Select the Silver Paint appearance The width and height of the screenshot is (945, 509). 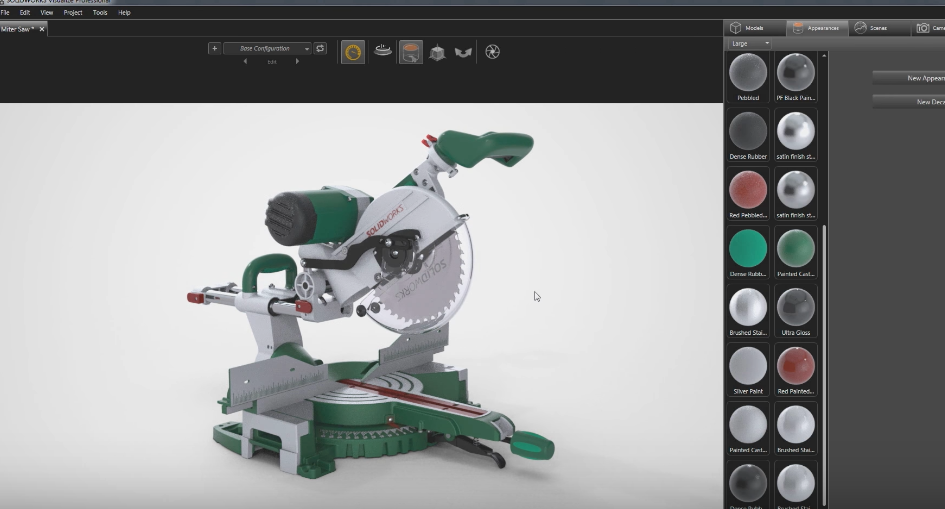[748, 370]
